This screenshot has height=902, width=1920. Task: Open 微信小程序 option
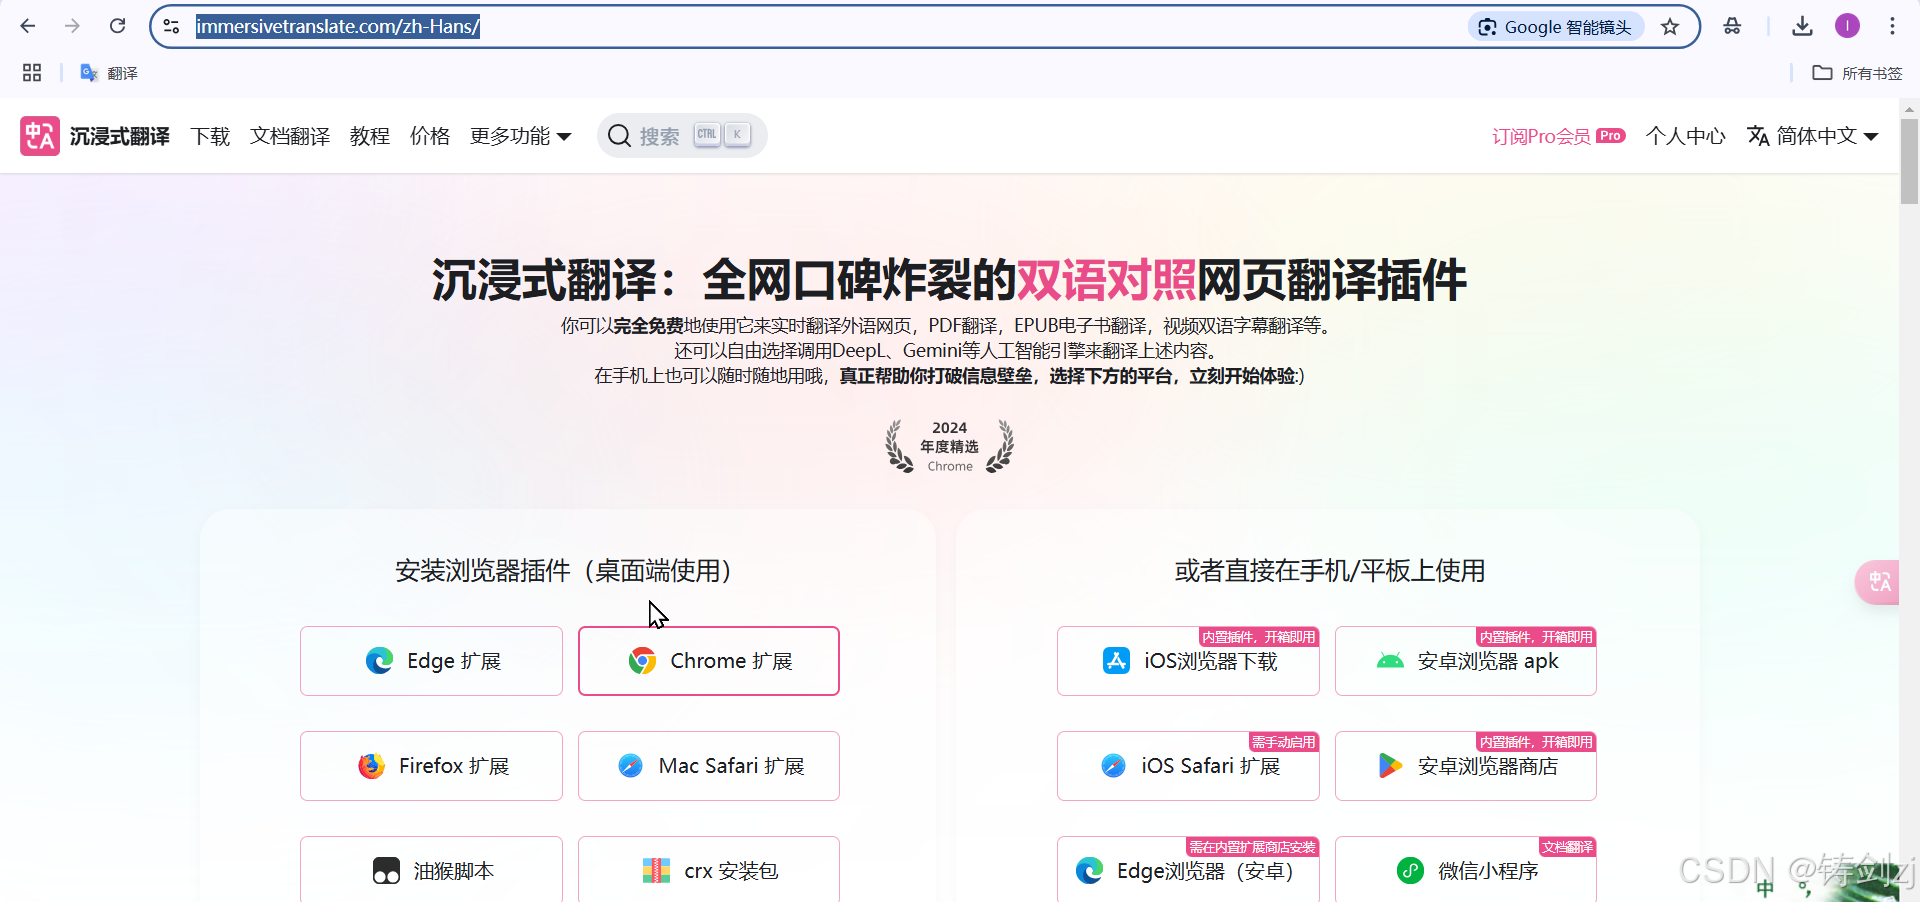pos(1466,869)
